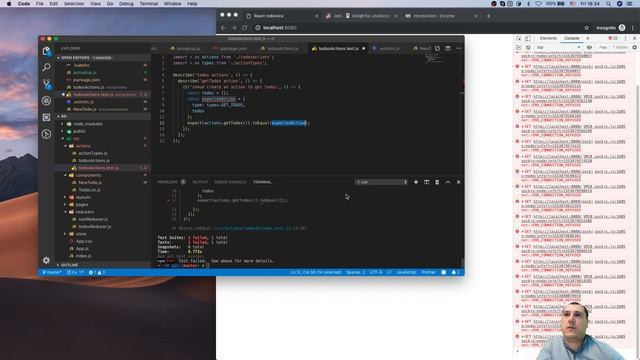640x360 pixels.
Task: Click the Manage gear icon in VS Code
Action: tap(47, 260)
